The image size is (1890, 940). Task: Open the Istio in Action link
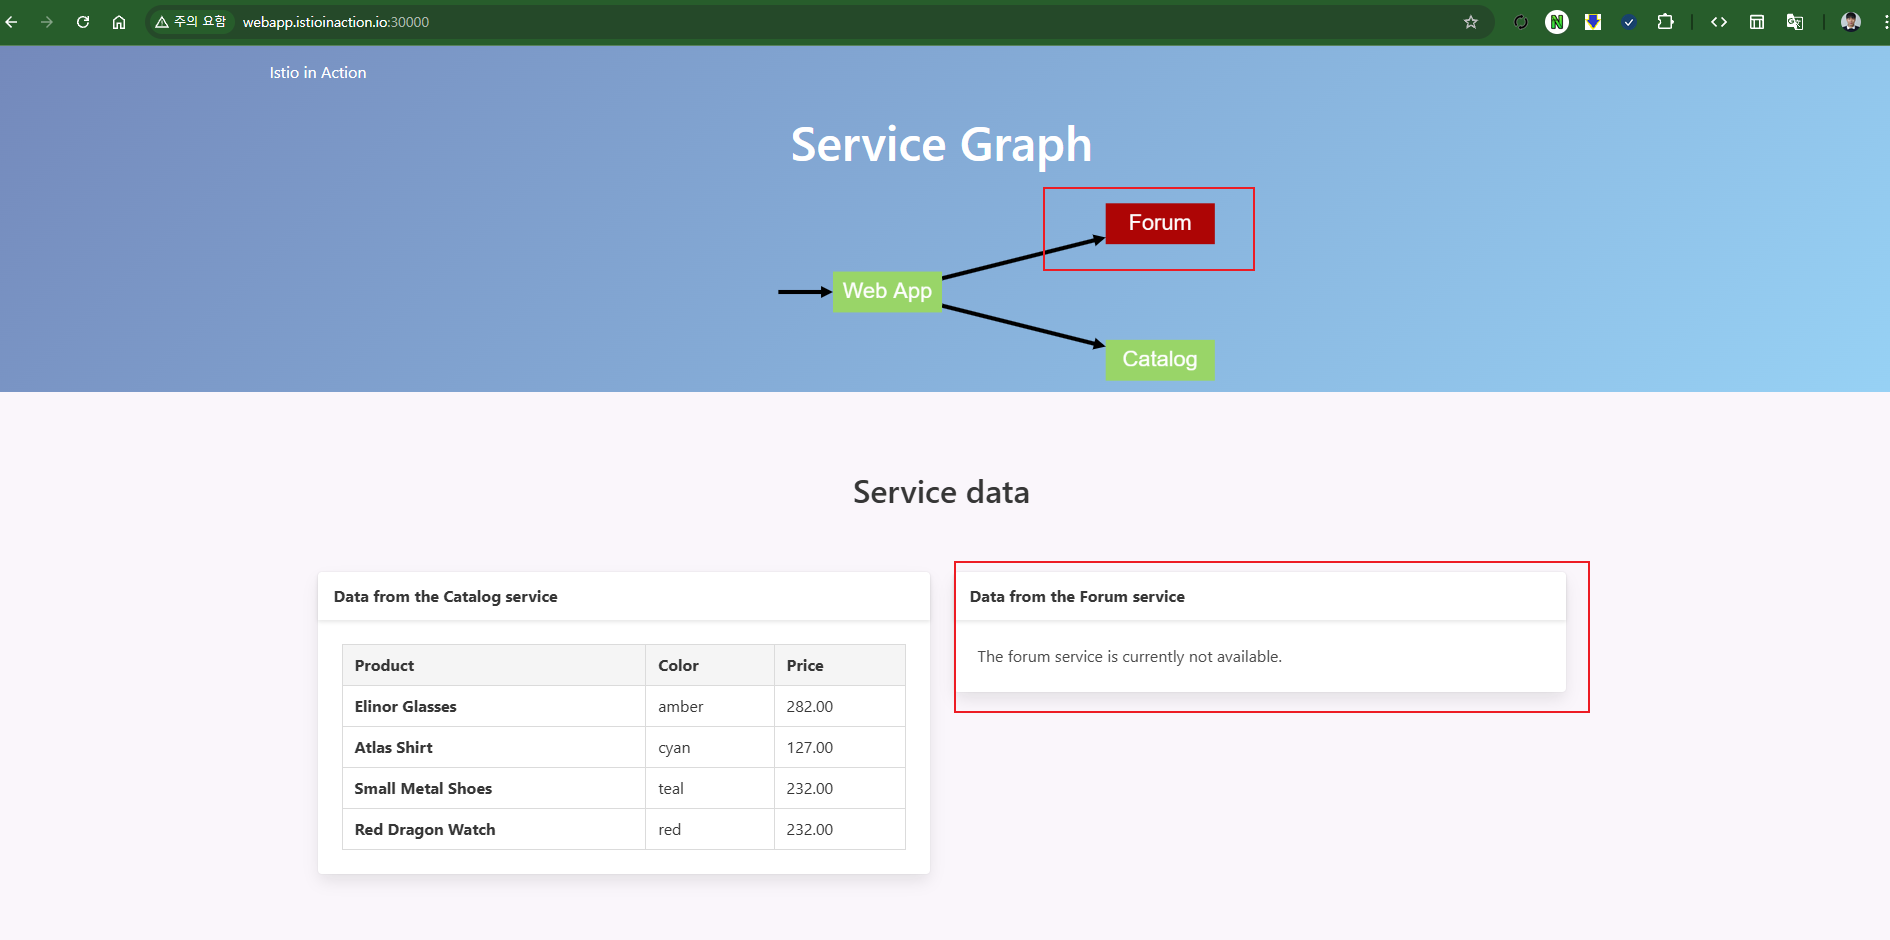click(318, 73)
